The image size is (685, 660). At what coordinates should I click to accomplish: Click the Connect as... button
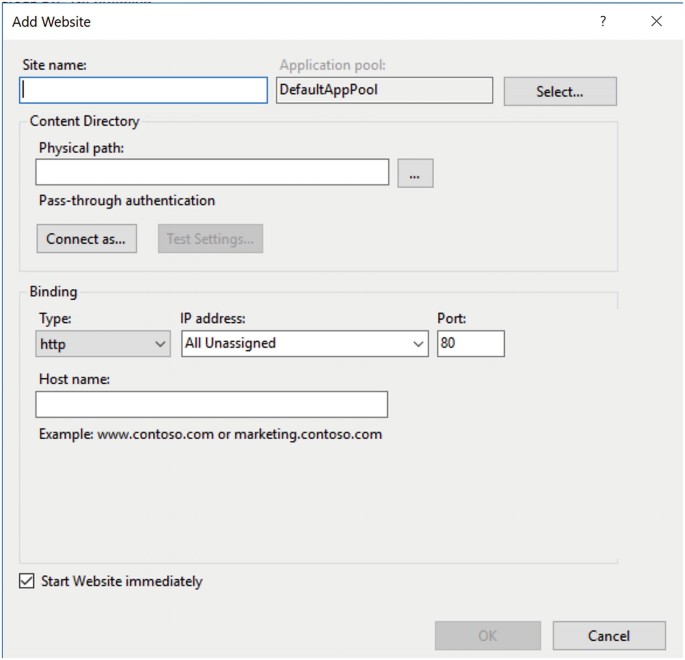(x=86, y=239)
